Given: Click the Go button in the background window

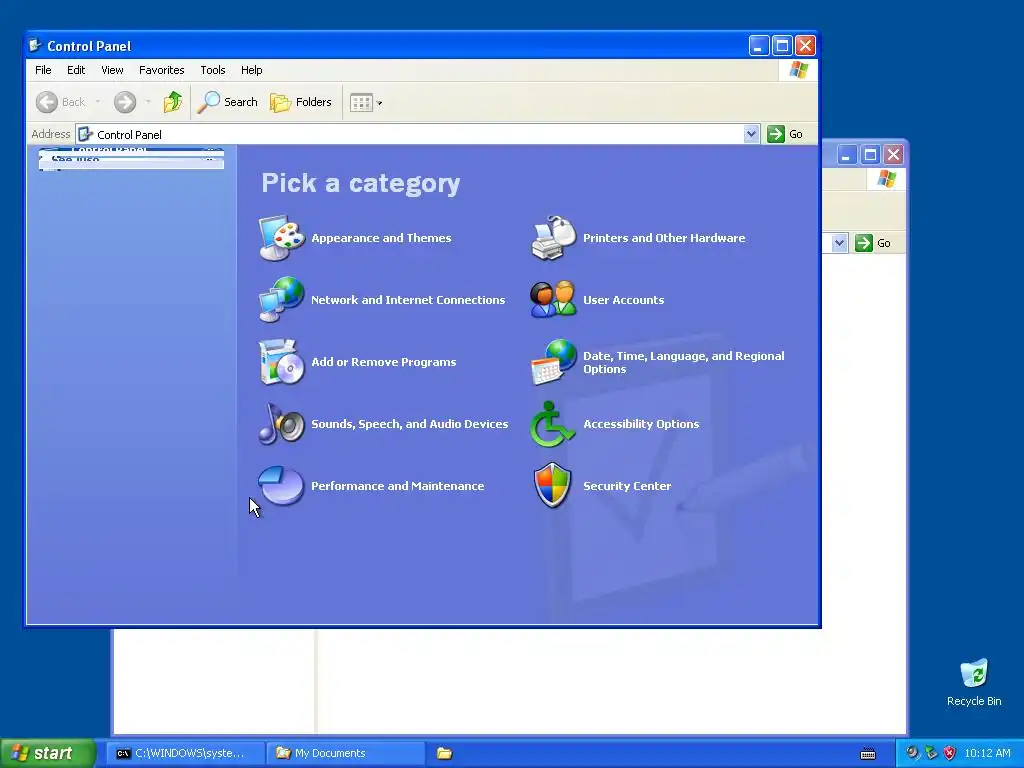Looking at the screenshot, I should pos(874,243).
